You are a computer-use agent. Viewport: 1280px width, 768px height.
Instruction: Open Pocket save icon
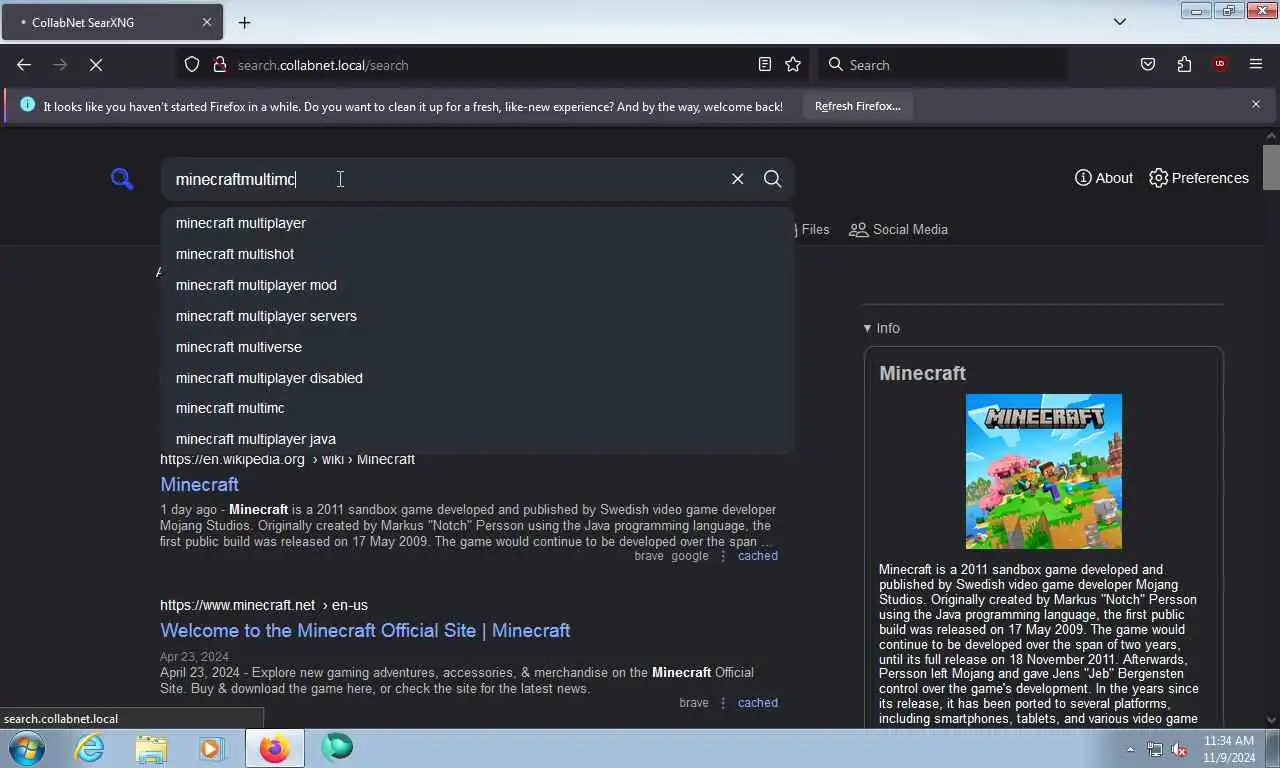pos(1148,65)
